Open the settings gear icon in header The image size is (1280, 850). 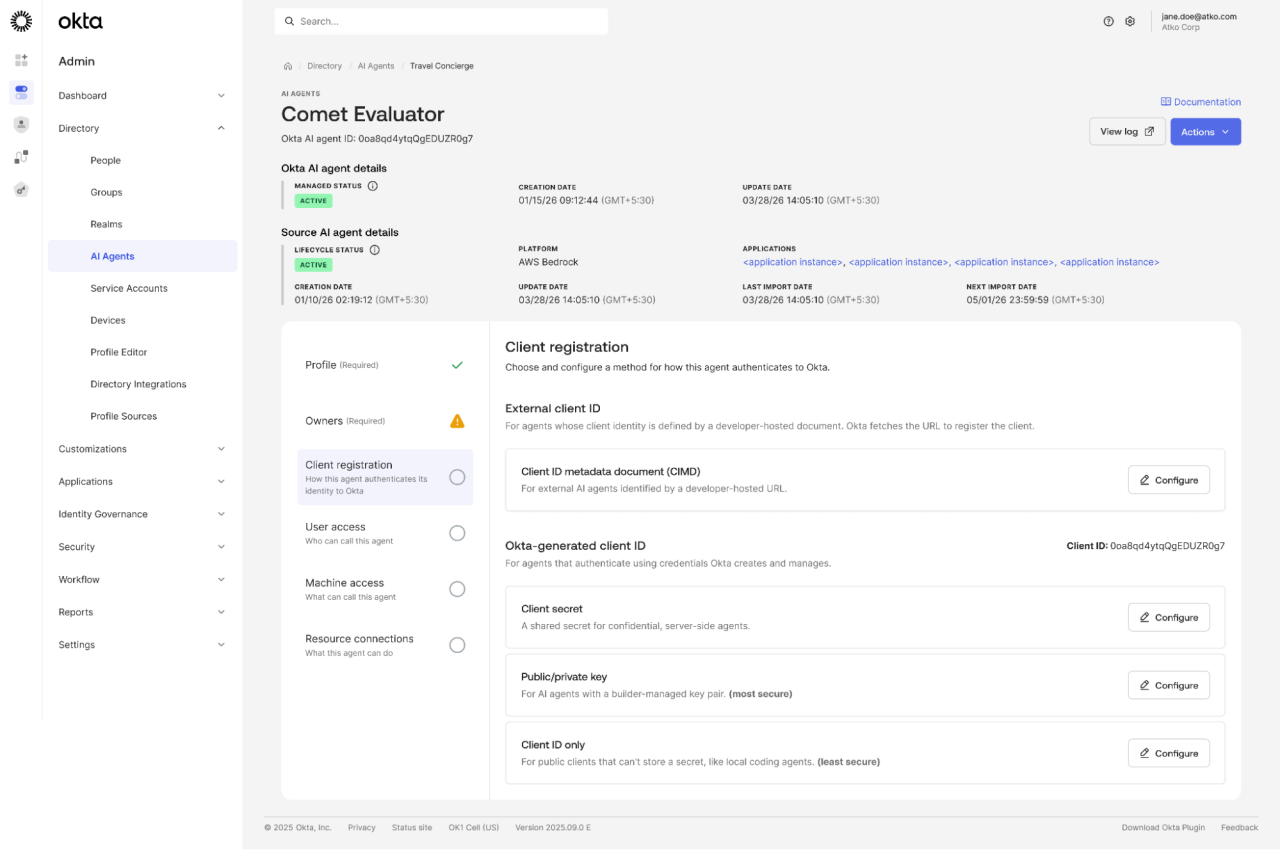tap(1130, 21)
